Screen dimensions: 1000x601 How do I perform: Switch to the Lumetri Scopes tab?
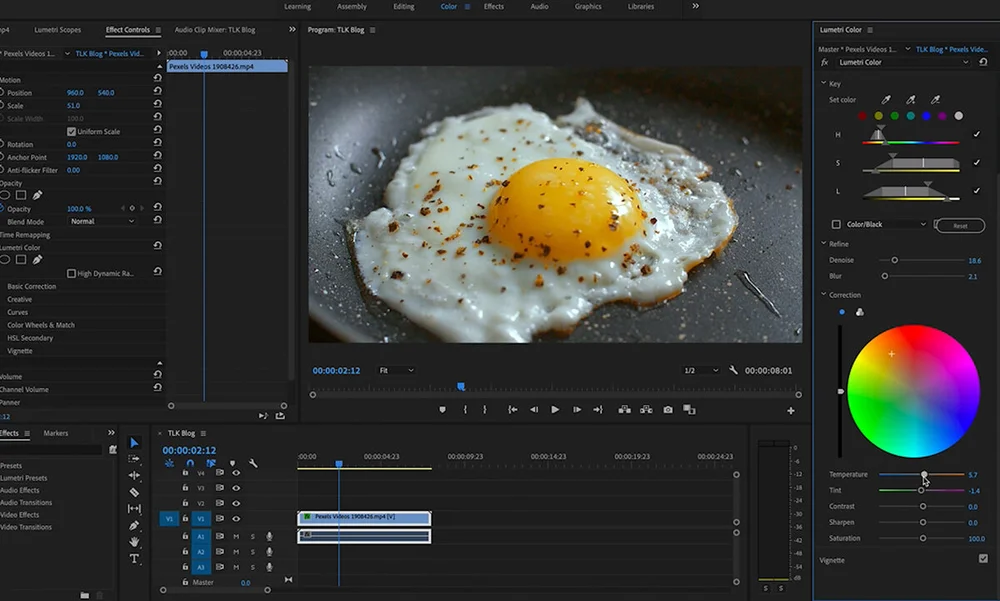click(57, 30)
